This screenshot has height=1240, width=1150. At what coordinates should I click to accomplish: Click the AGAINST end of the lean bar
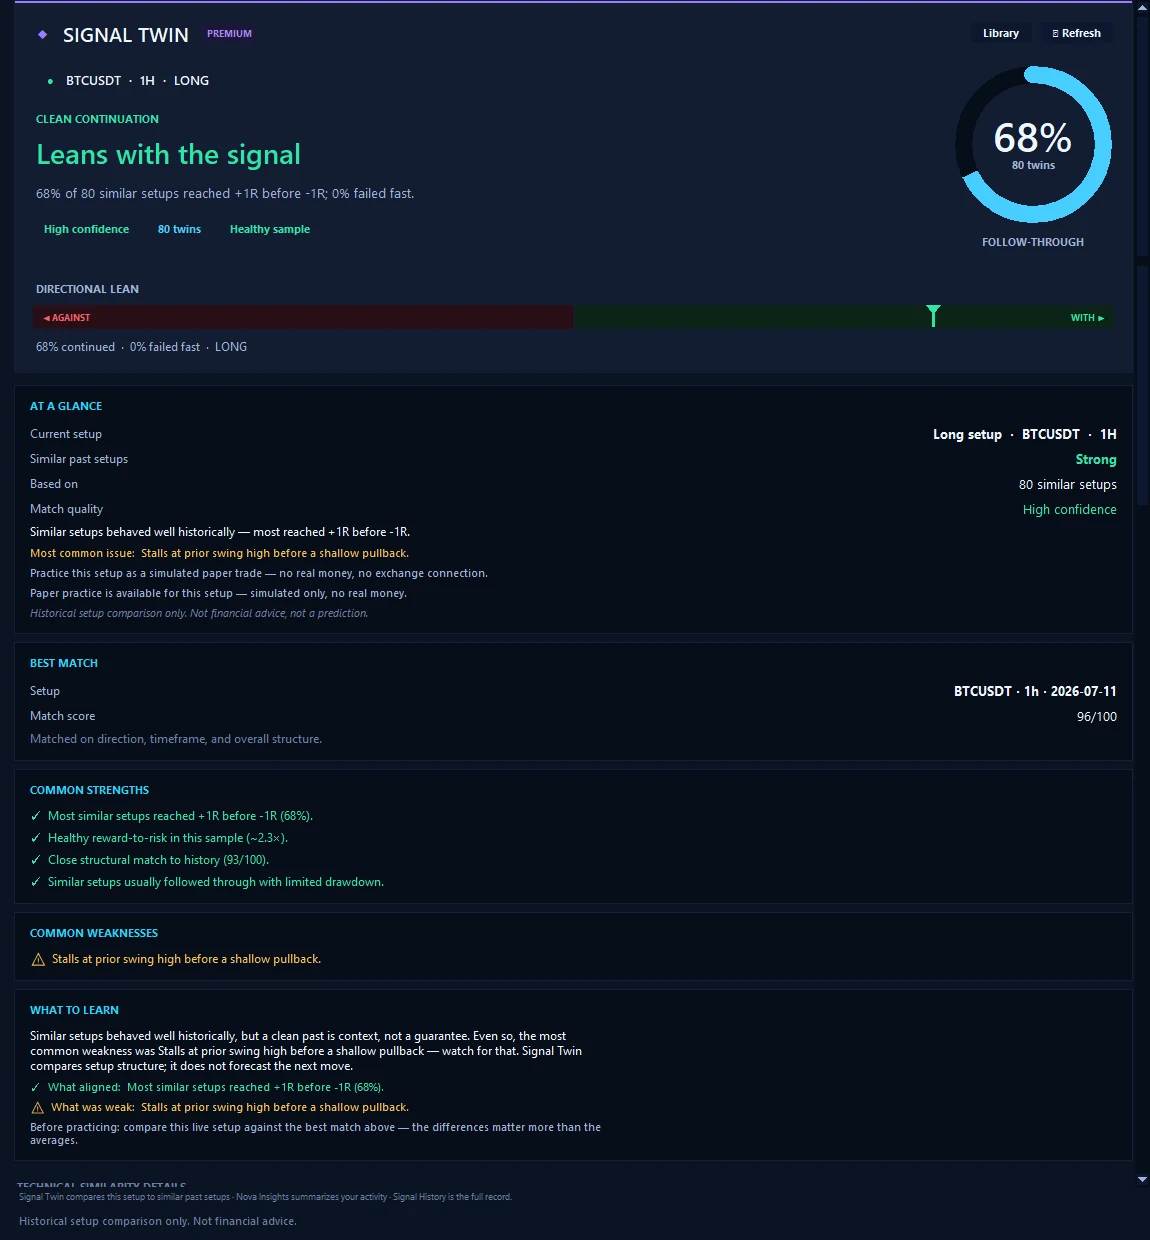67,318
